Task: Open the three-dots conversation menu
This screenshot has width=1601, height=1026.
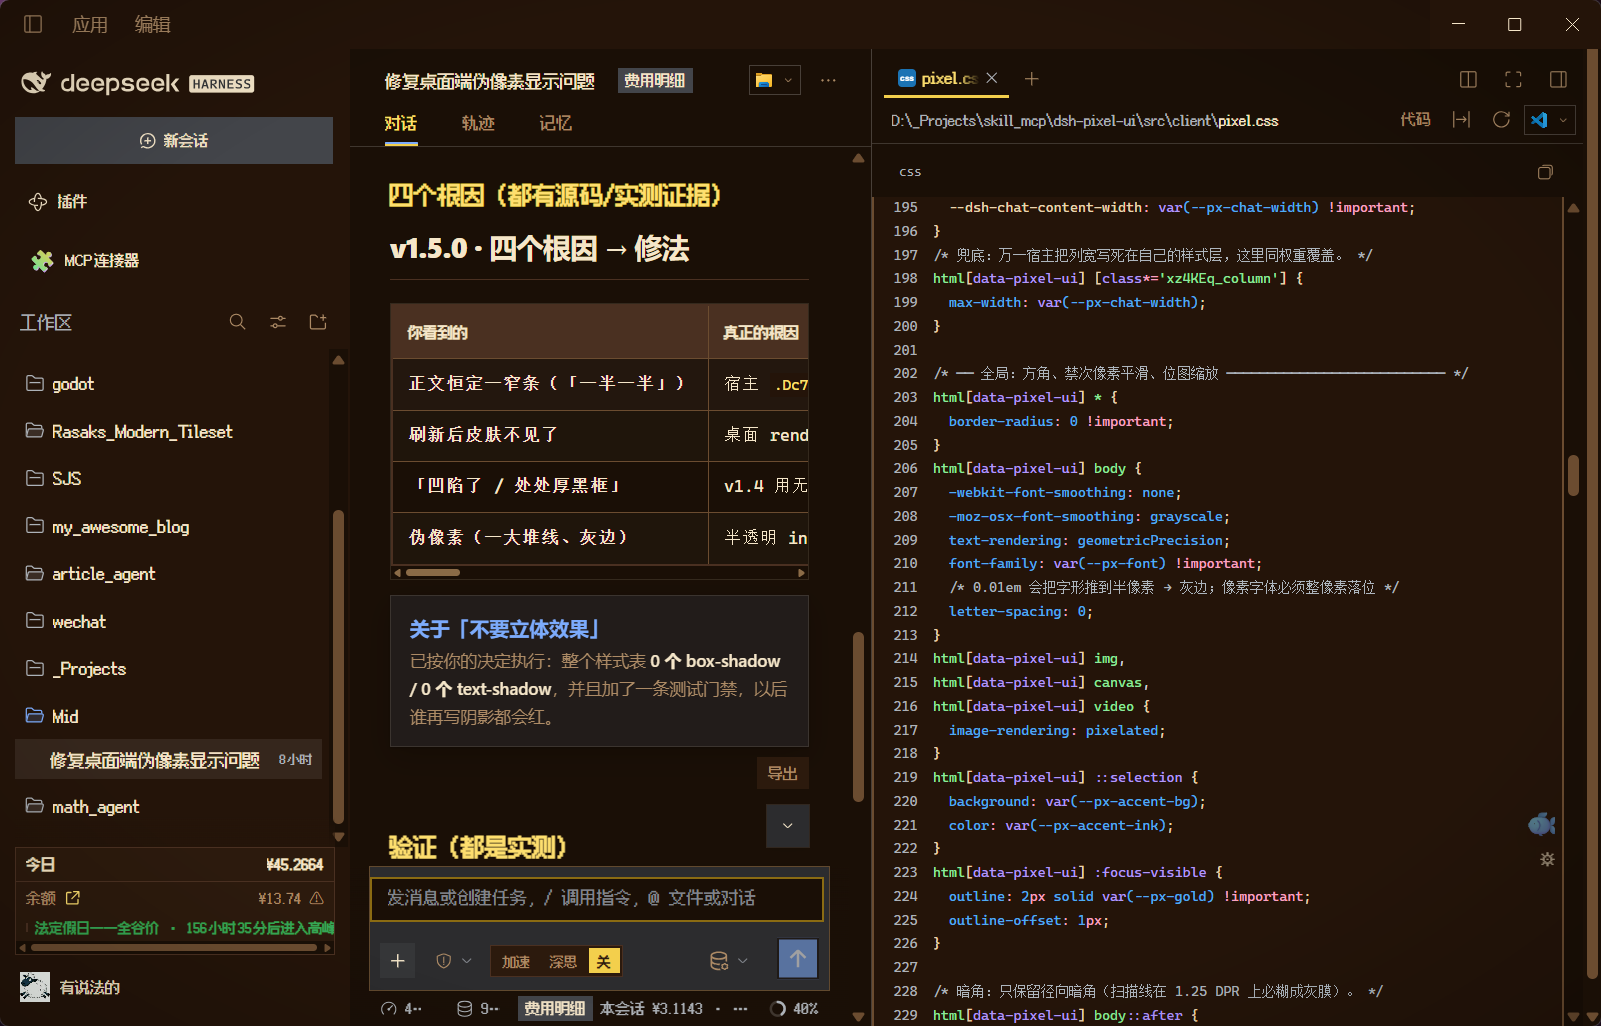Action: click(x=828, y=80)
